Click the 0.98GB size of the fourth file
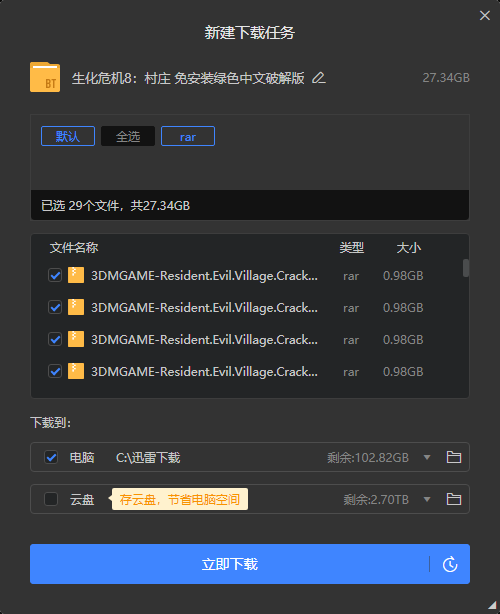Viewport: 500px width, 614px height. tap(403, 372)
